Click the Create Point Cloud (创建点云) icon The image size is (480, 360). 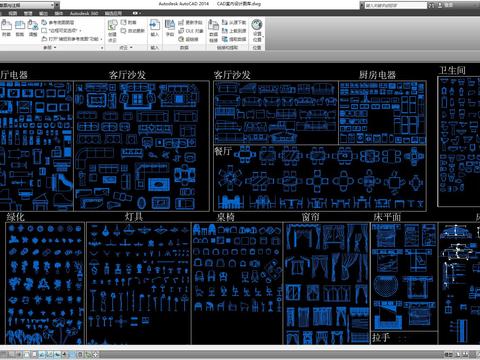tap(112, 30)
